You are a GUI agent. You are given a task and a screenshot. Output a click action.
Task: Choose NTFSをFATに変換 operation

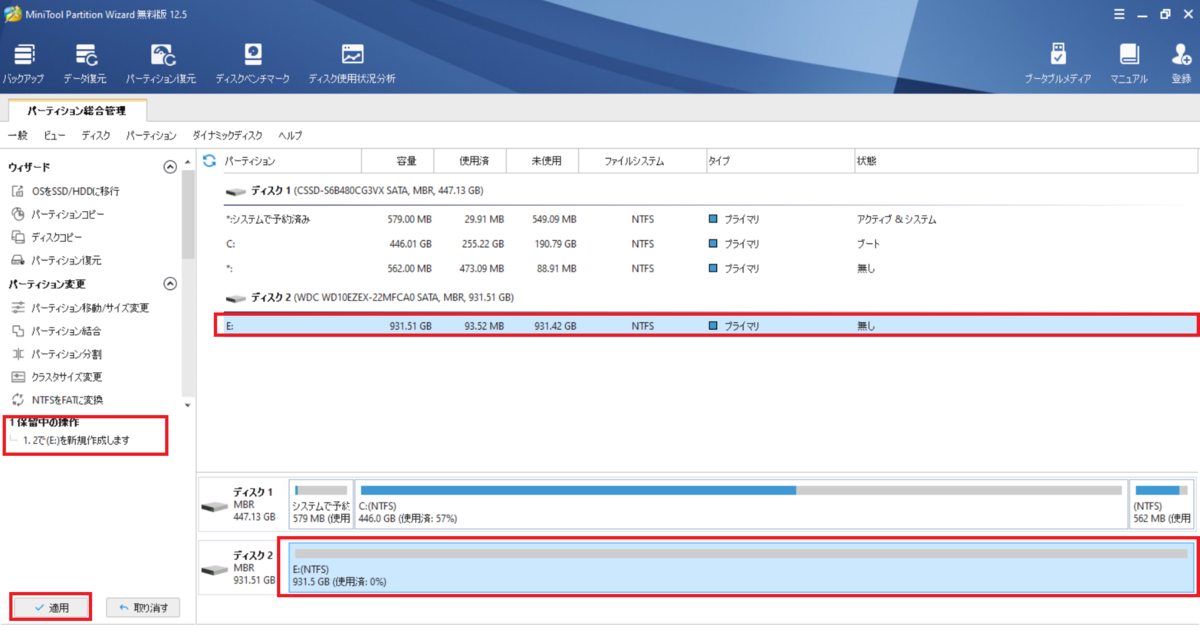[x=57, y=400]
